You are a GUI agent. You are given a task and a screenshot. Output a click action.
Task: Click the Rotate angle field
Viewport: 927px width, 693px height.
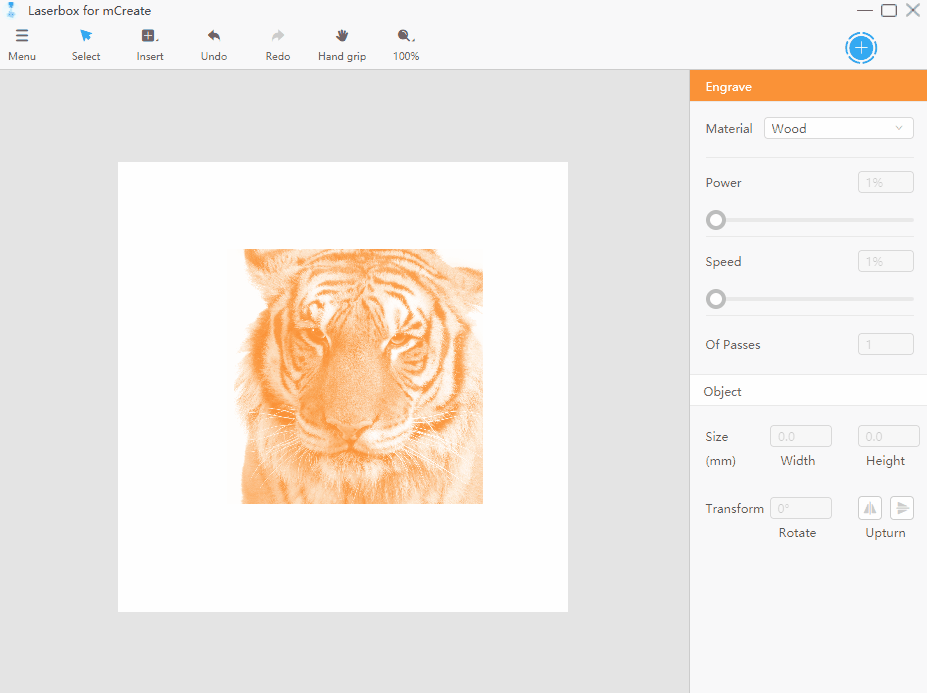[800, 509]
